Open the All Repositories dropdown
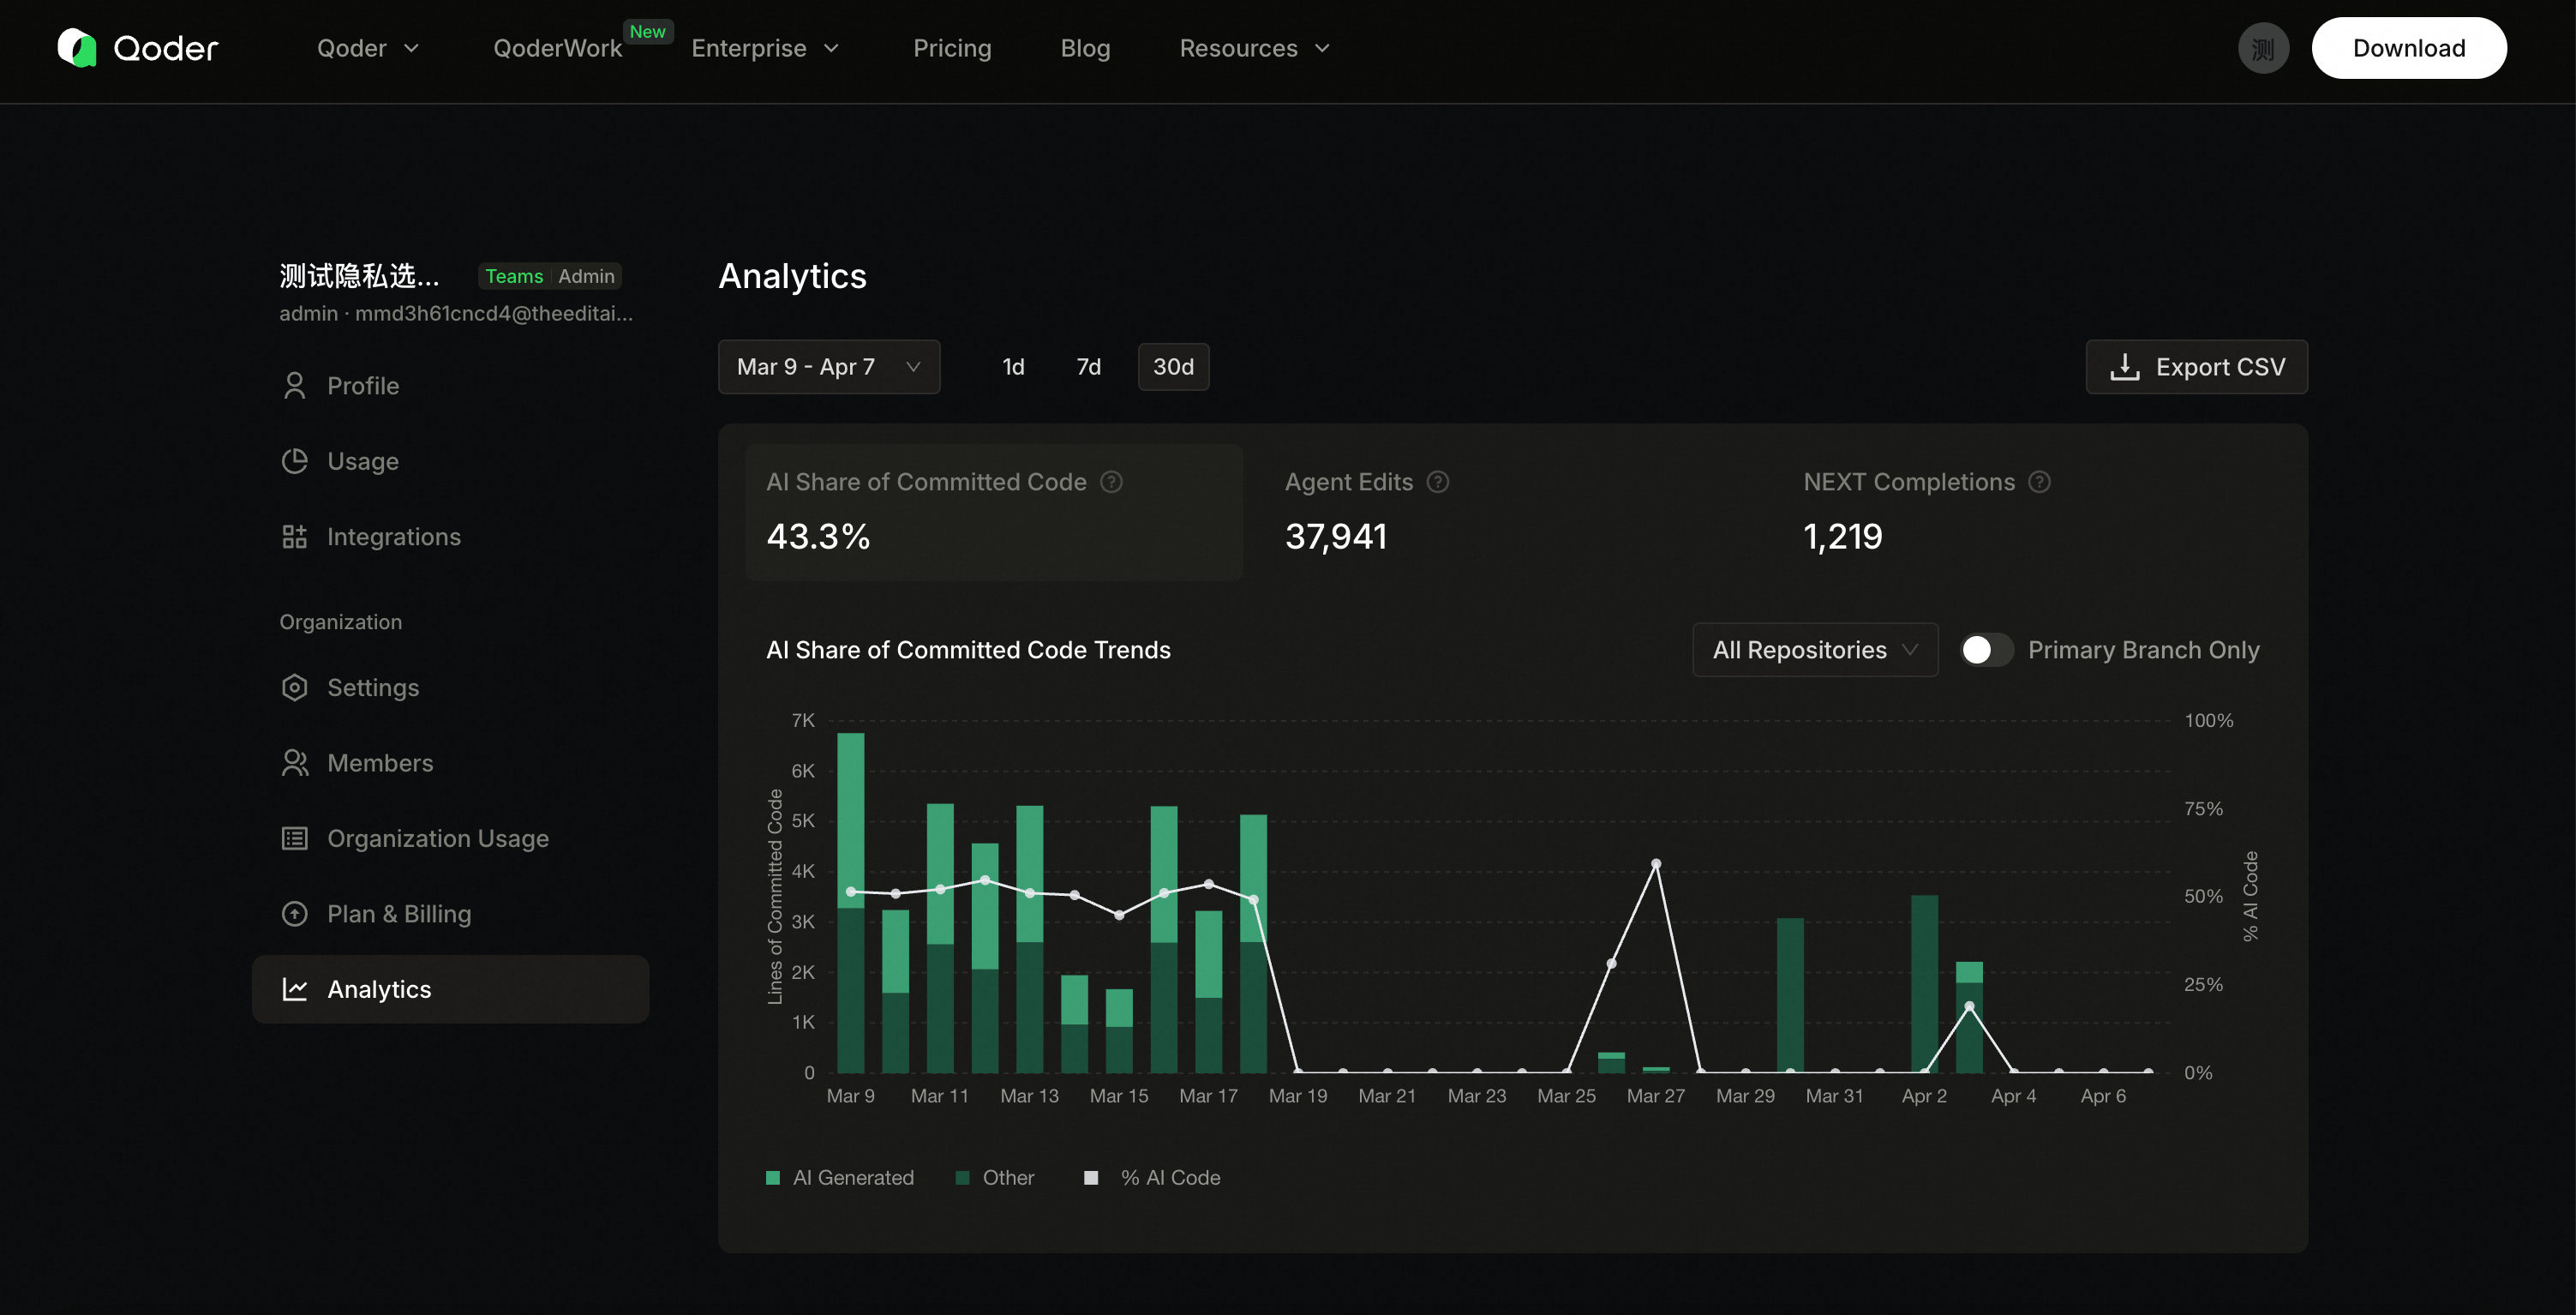This screenshot has width=2576, height=1315. click(x=1814, y=650)
